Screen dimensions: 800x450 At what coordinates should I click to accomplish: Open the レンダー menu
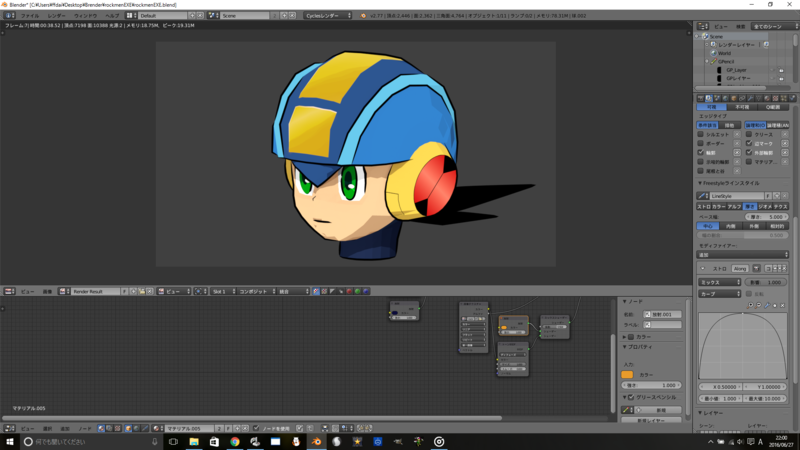pyautogui.click(x=56, y=16)
